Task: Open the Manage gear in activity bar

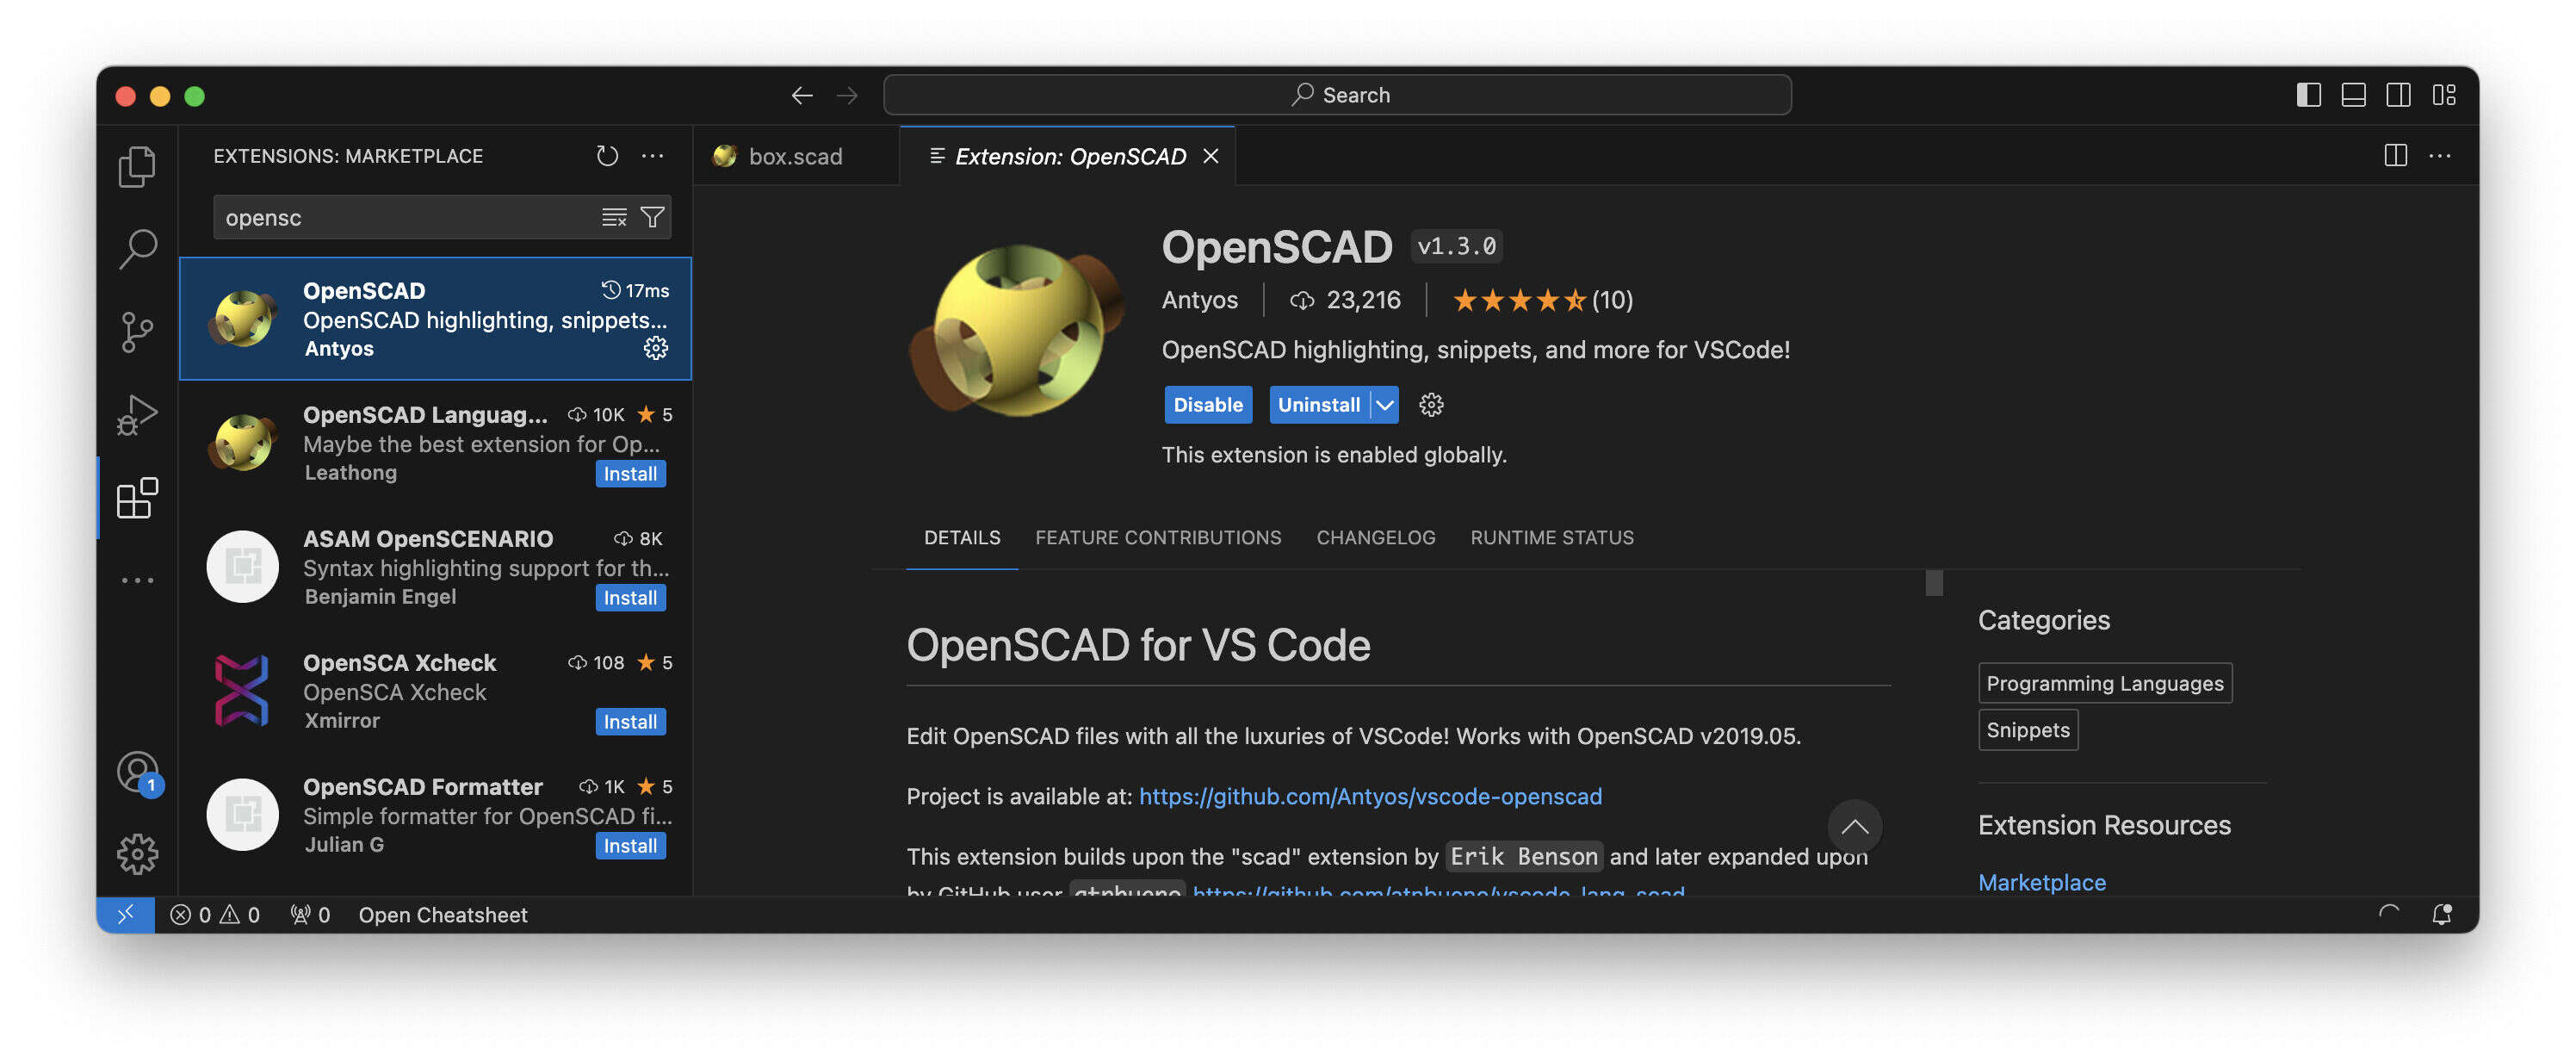Action: (137, 854)
